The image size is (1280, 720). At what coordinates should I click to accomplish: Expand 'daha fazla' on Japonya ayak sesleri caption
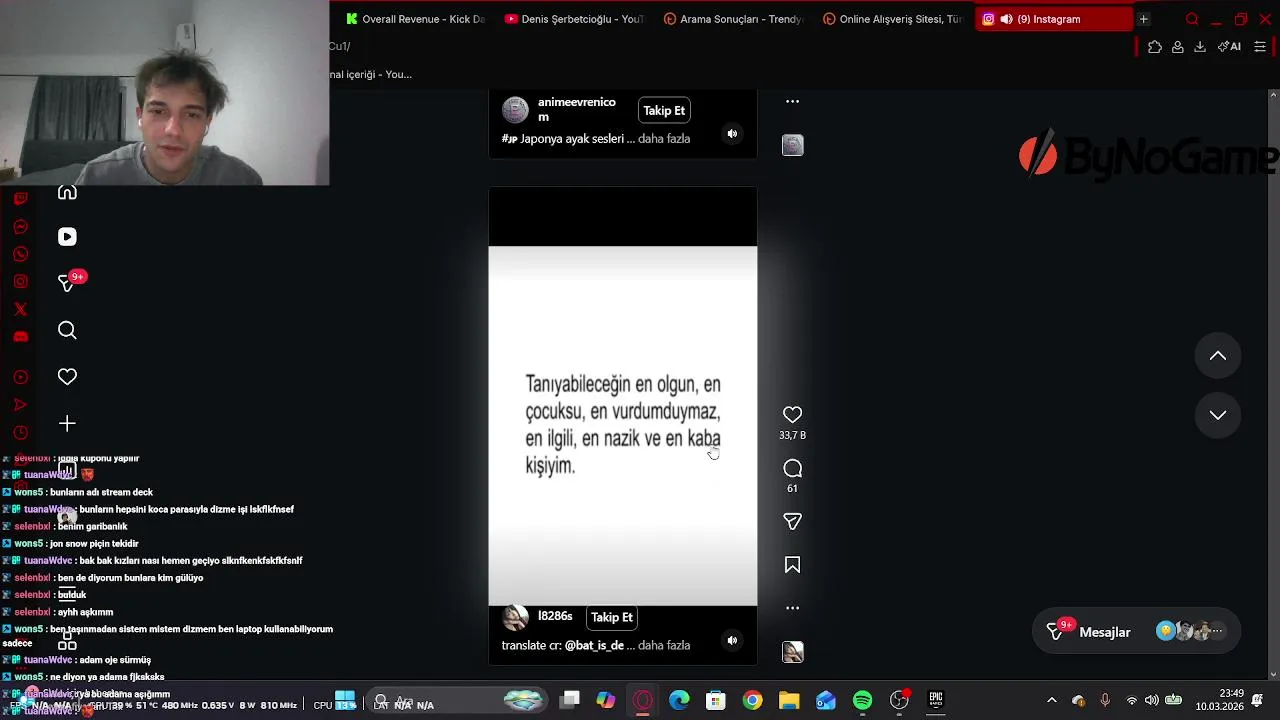(664, 139)
